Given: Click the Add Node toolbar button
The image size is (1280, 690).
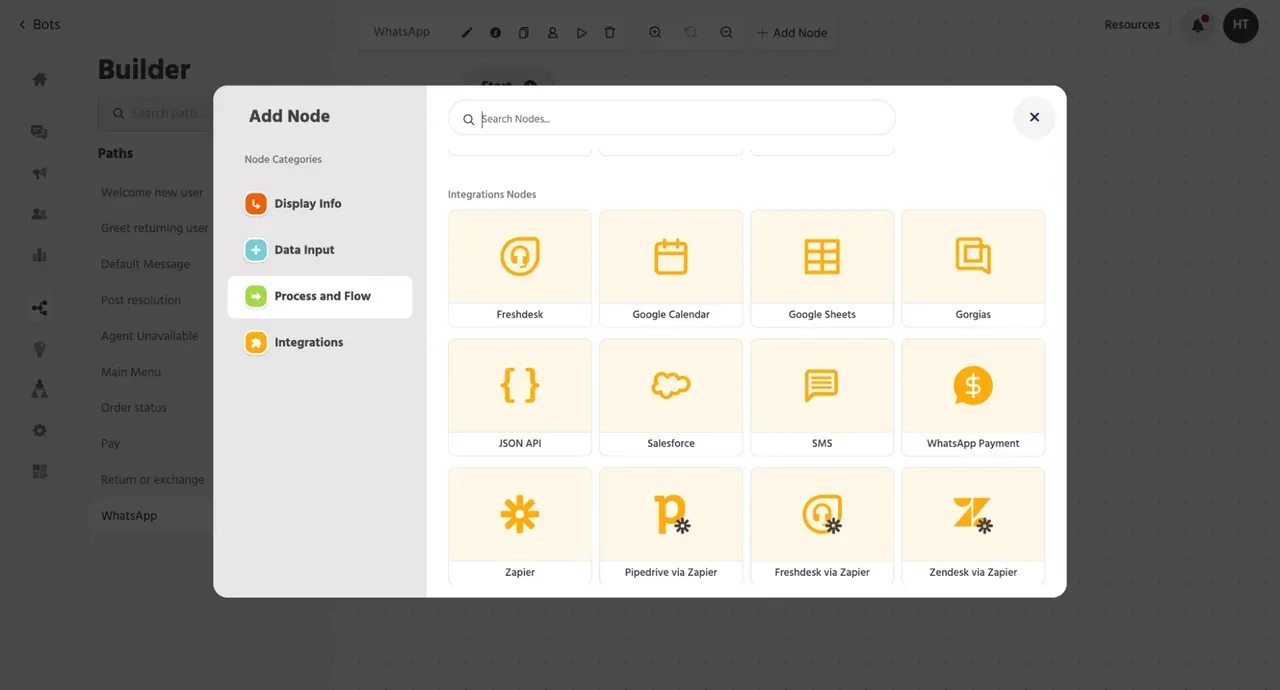Looking at the screenshot, I should point(792,33).
